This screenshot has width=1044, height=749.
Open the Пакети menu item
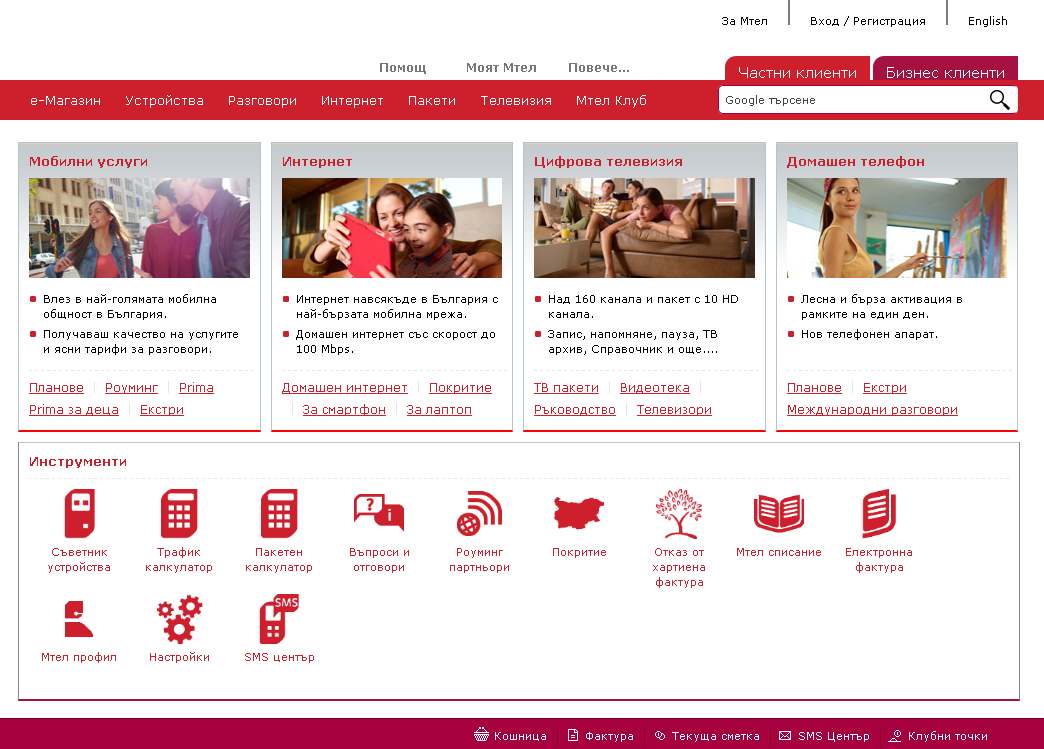(432, 101)
